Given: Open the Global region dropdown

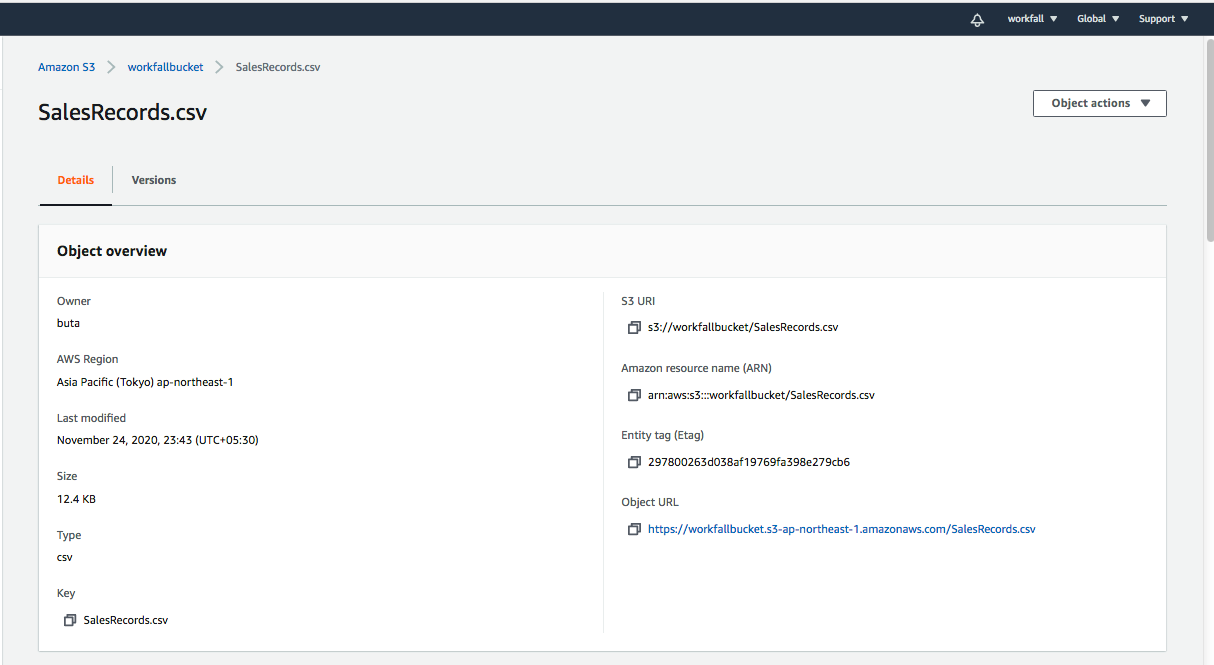Looking at the screenshot, I should pyautogui.click(x=1098, y=19).
